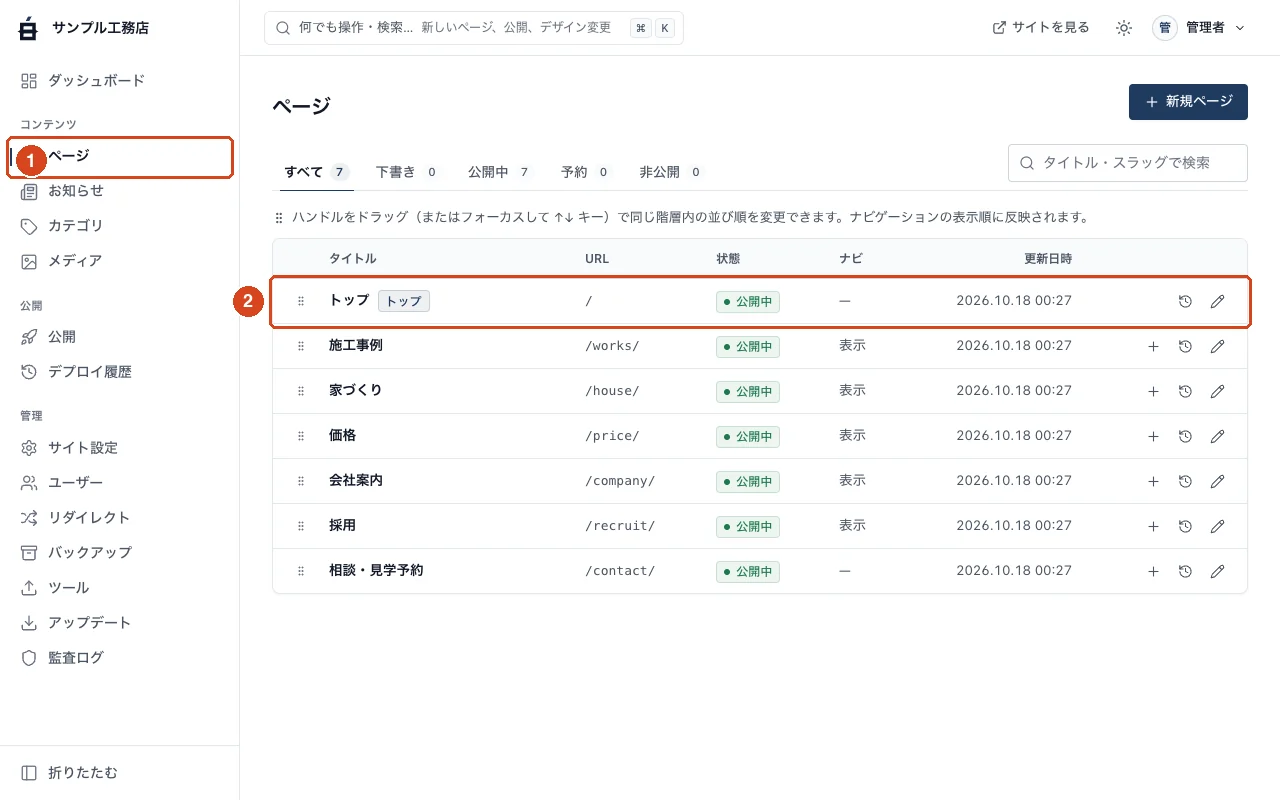The width and height of the screenshot is (1280, 800).
Task: Click drag handle of 会社案内 row
Action: (301, 481)
